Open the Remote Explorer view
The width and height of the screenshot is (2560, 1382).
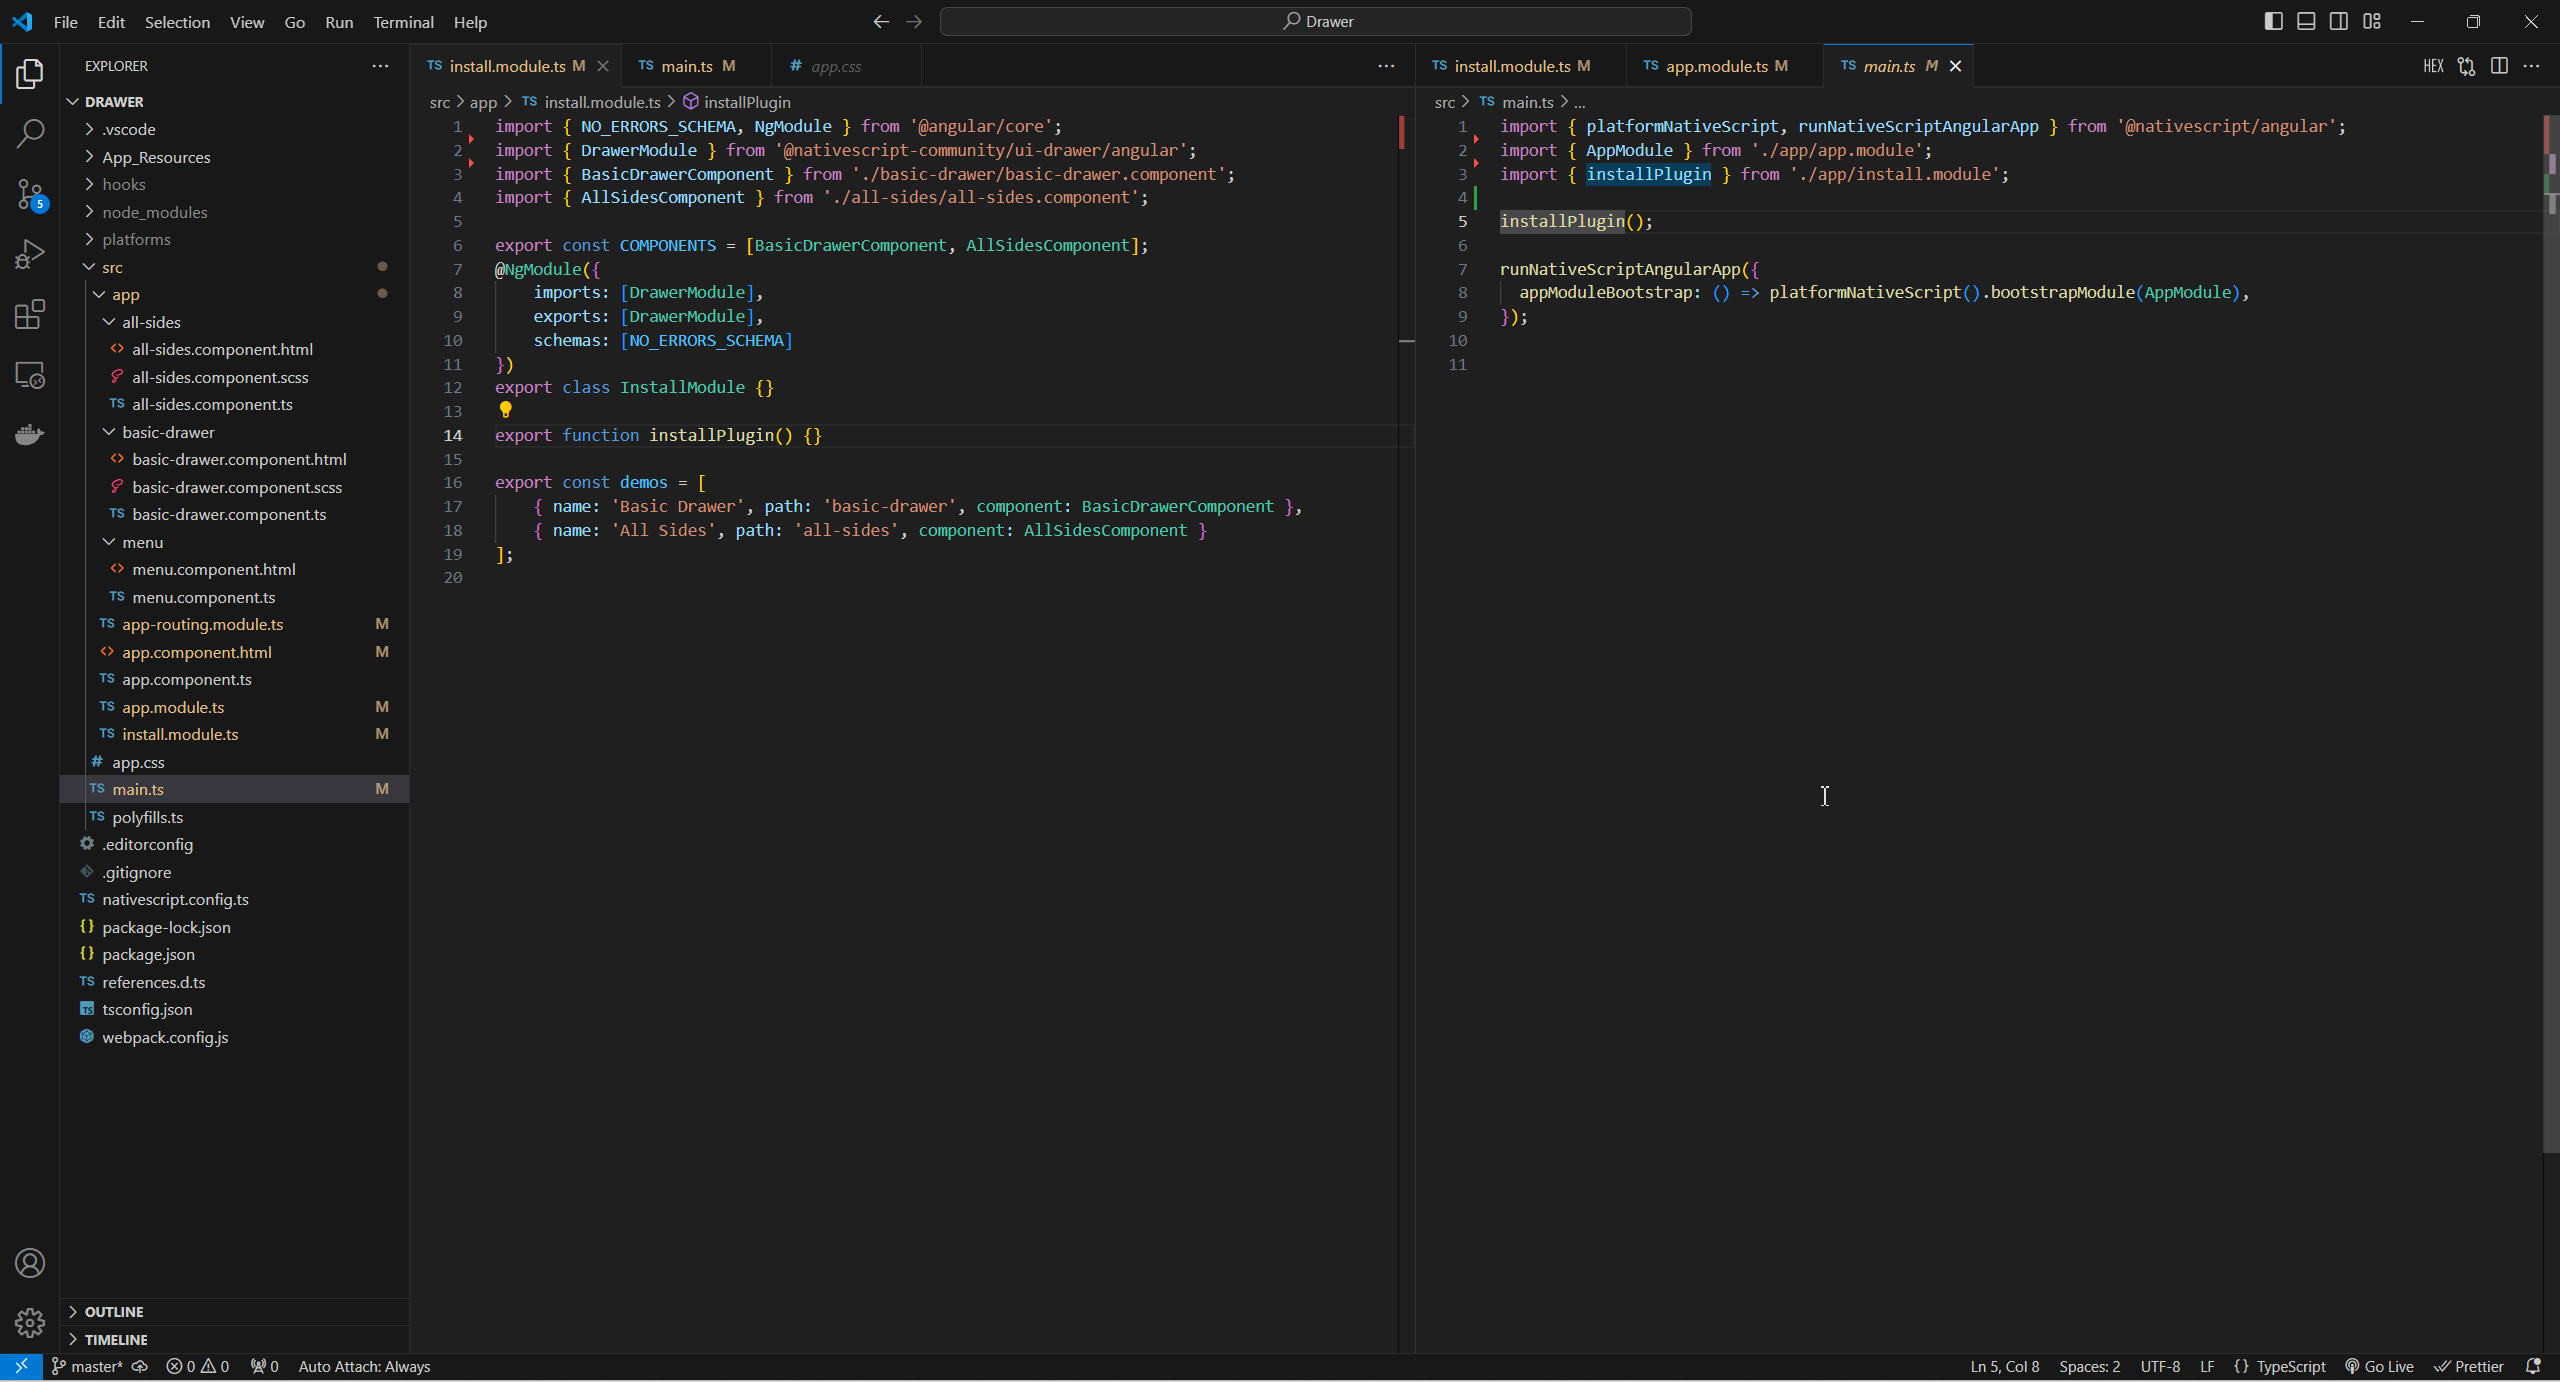pyautogui.click(x=30, y=375)
